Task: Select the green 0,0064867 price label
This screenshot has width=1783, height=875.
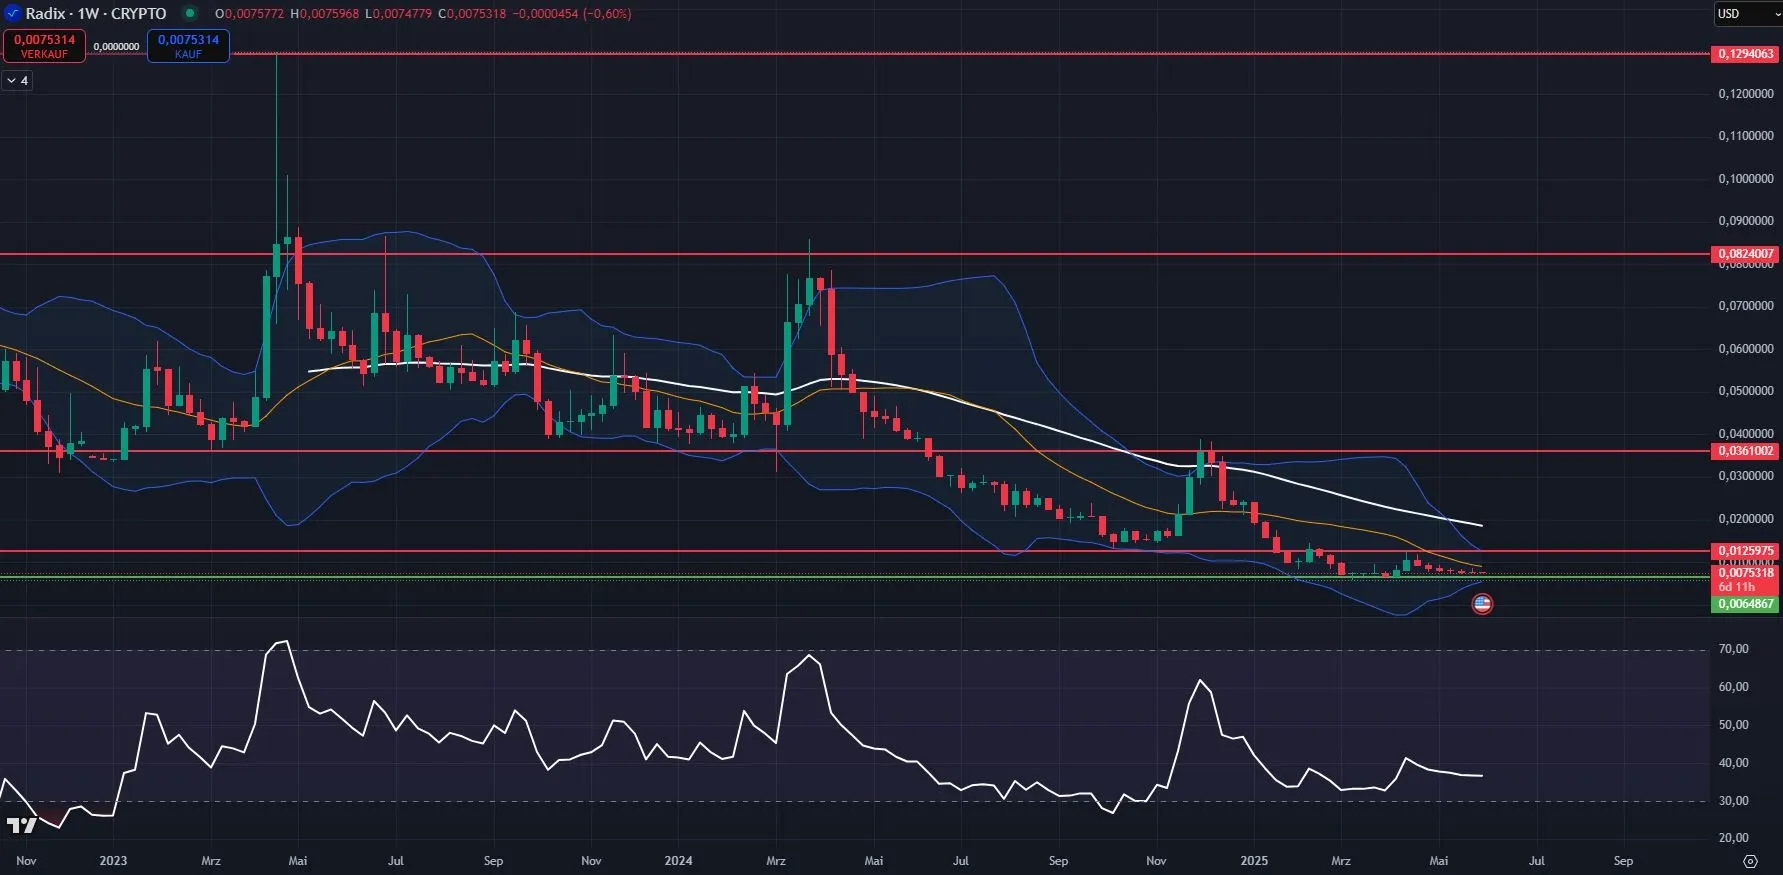Action: (x=1746, y=604)
